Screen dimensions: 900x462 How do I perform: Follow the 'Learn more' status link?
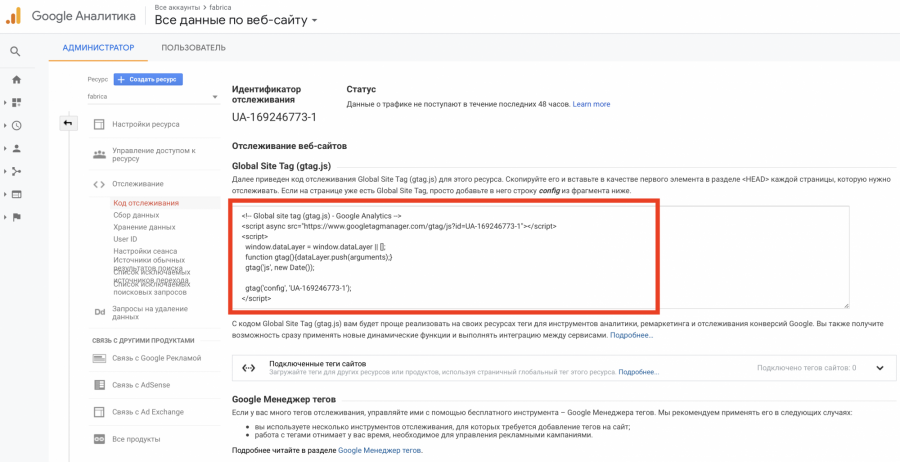[591, 104]
